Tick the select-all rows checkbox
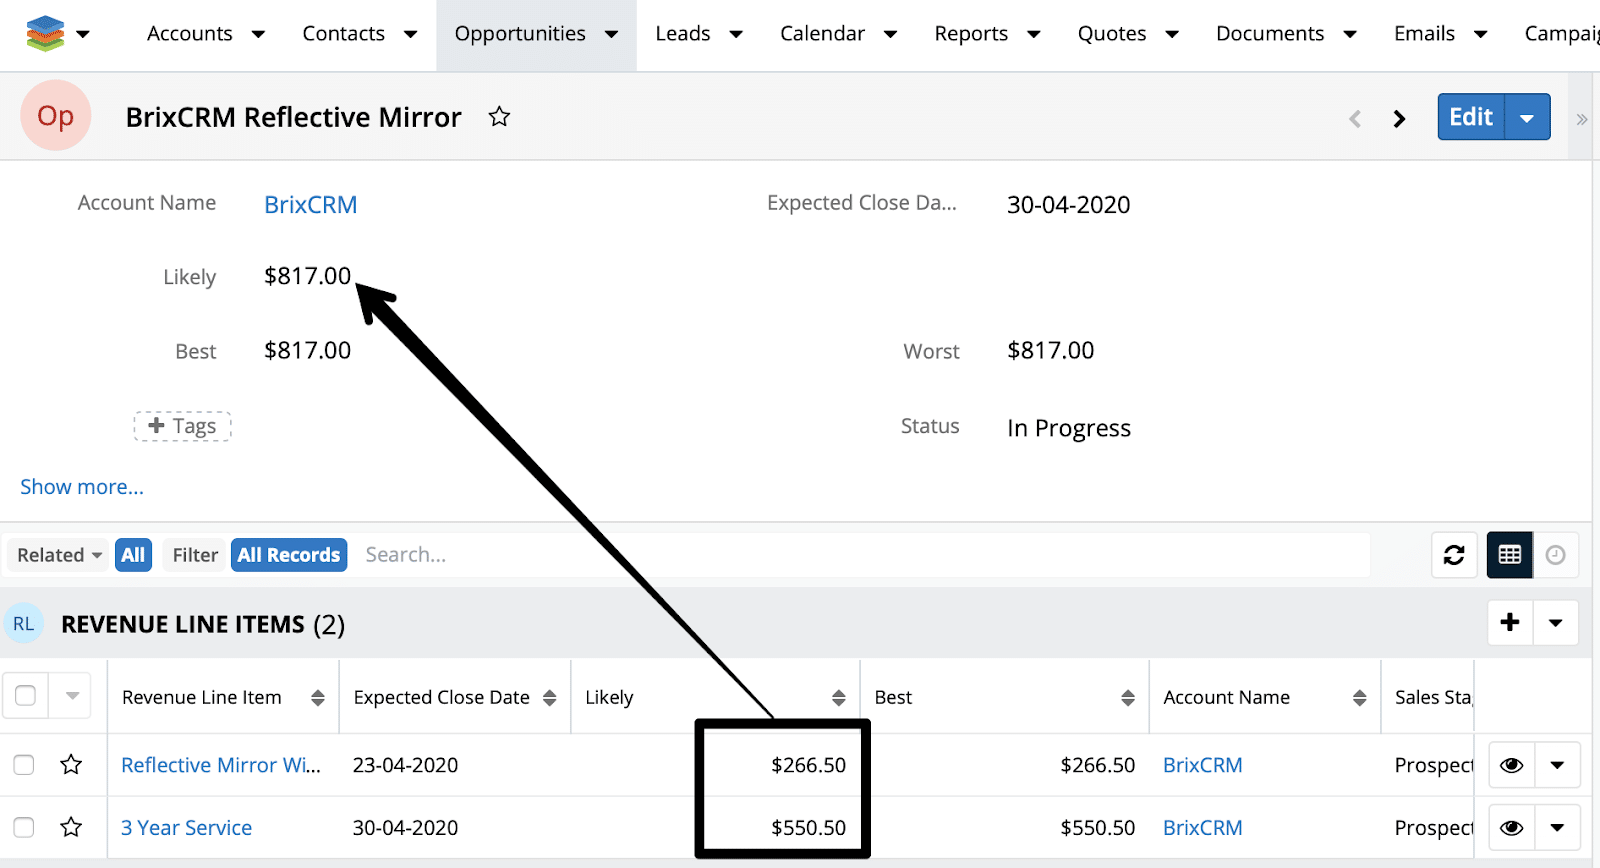The height and width of the screenshot is (868, 1600). click(25, 695)
